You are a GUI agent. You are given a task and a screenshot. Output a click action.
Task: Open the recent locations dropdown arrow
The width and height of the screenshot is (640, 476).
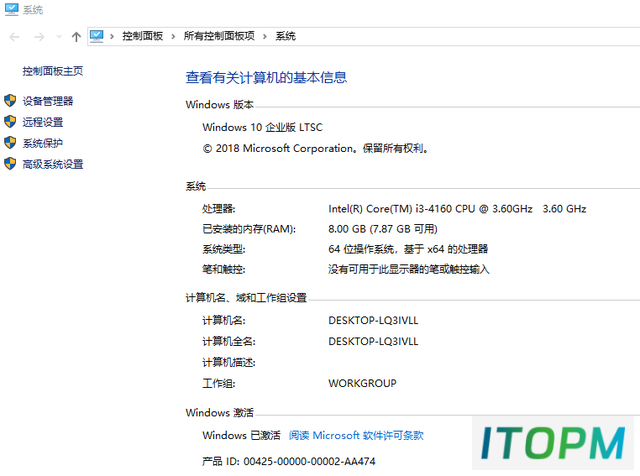[x=59, y=37]
